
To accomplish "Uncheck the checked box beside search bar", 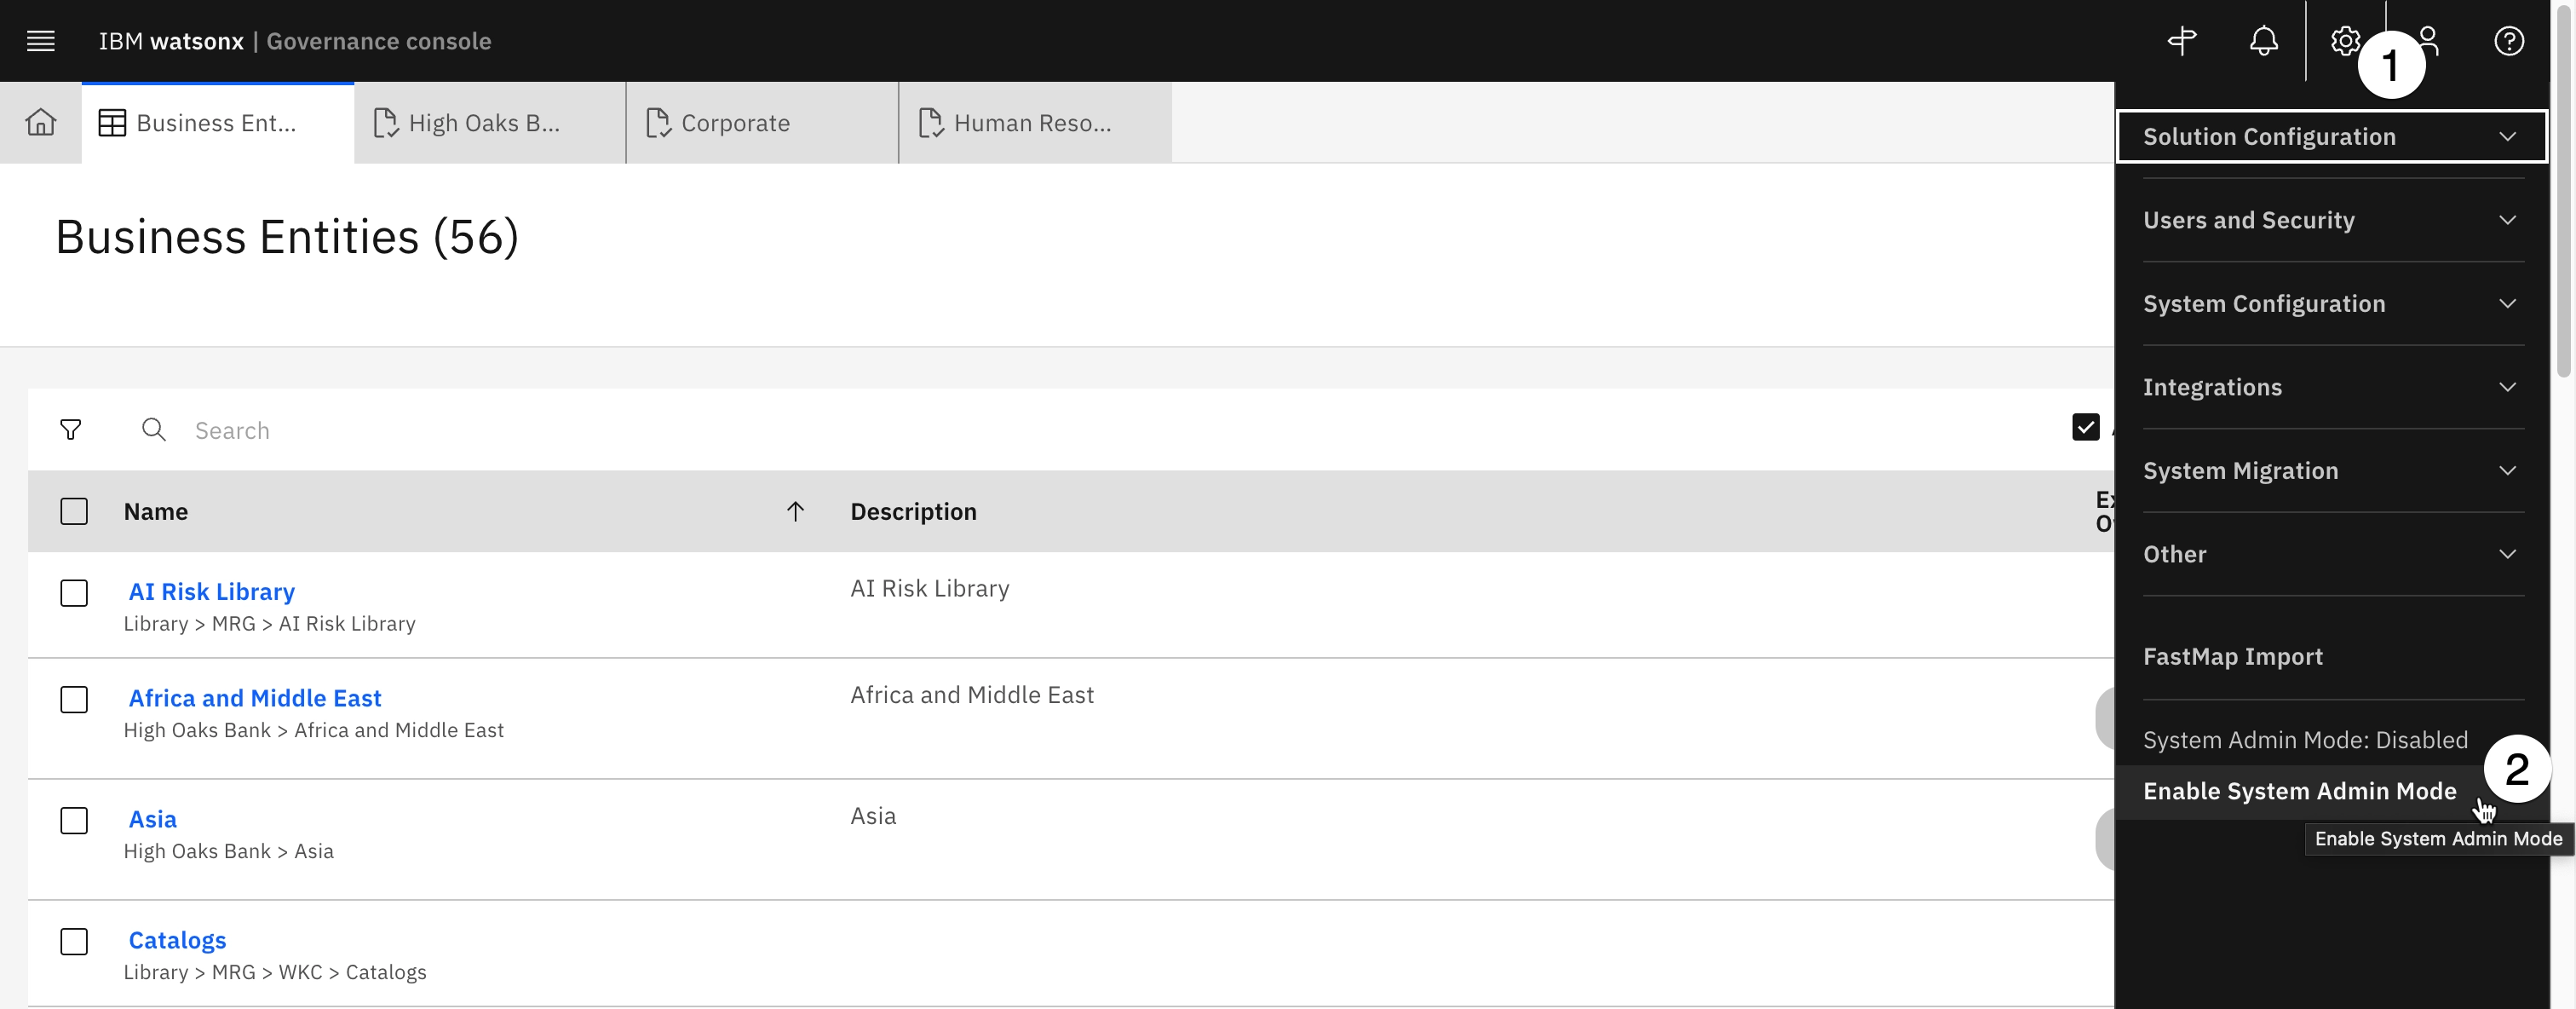I will (2085, 428).
